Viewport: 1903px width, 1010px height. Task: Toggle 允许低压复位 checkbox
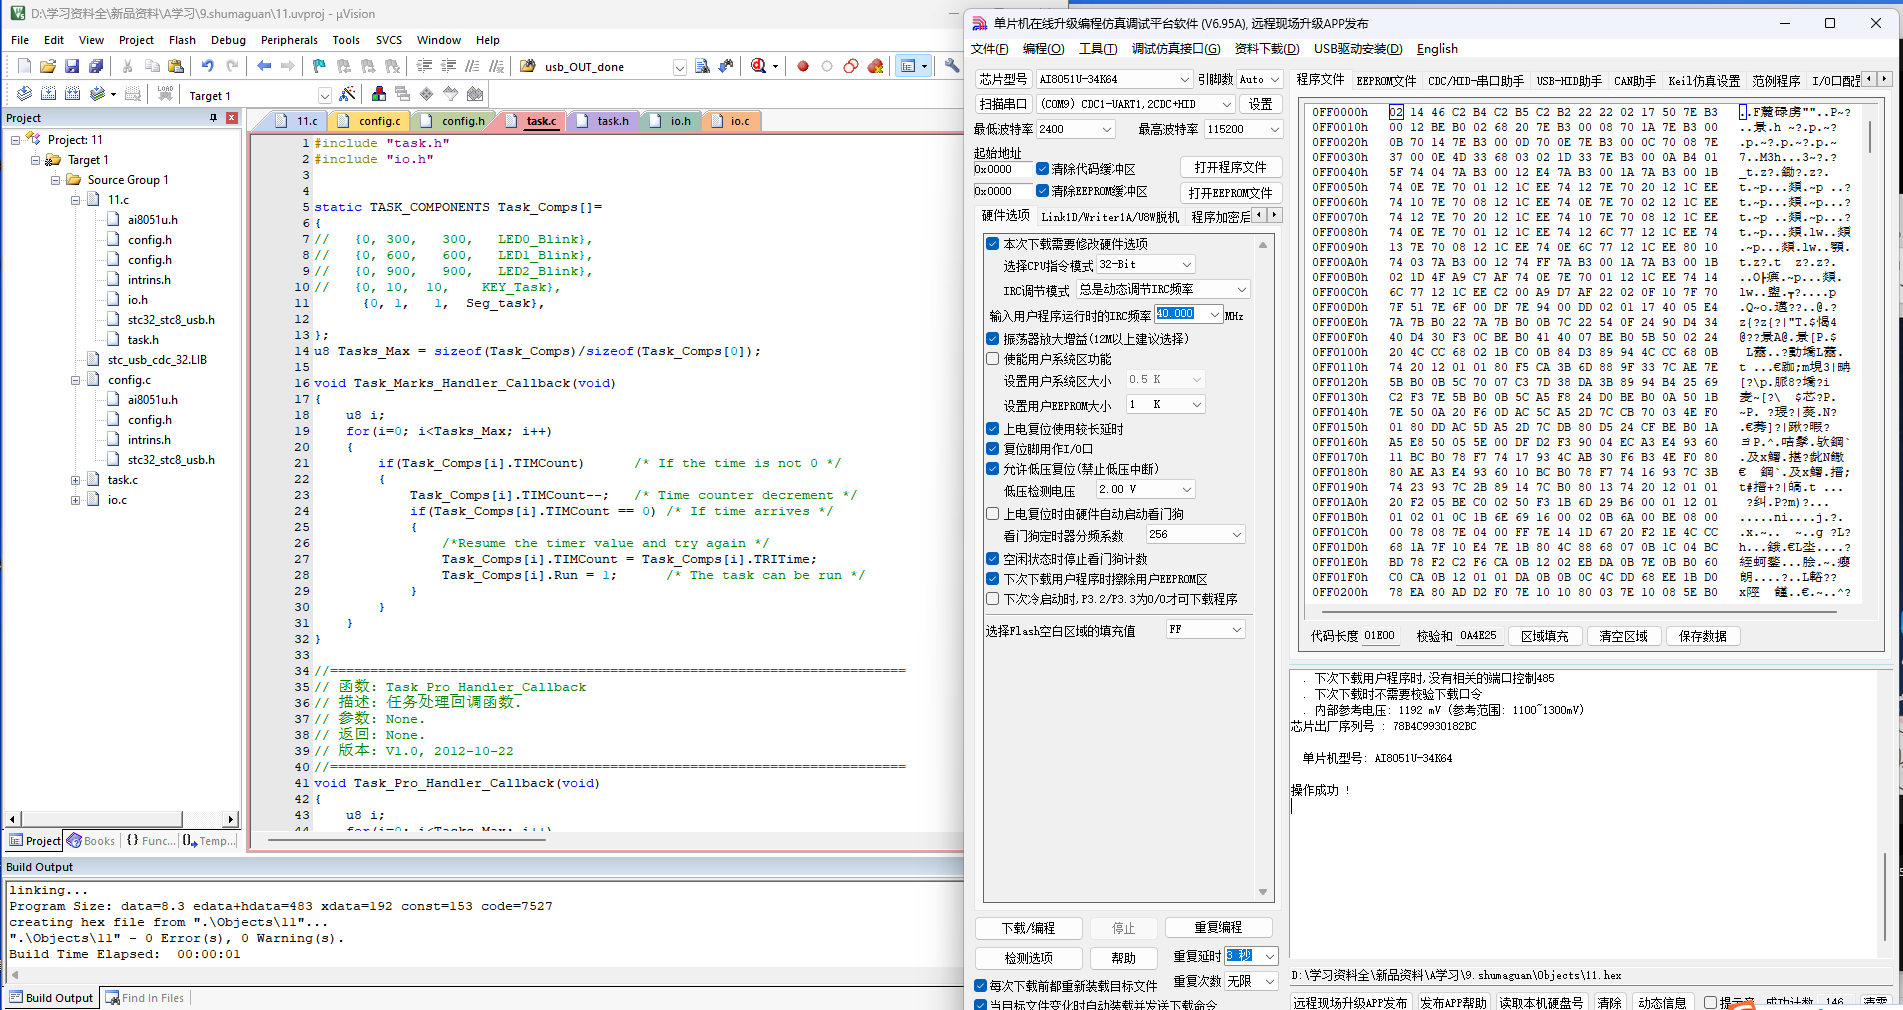992,469
